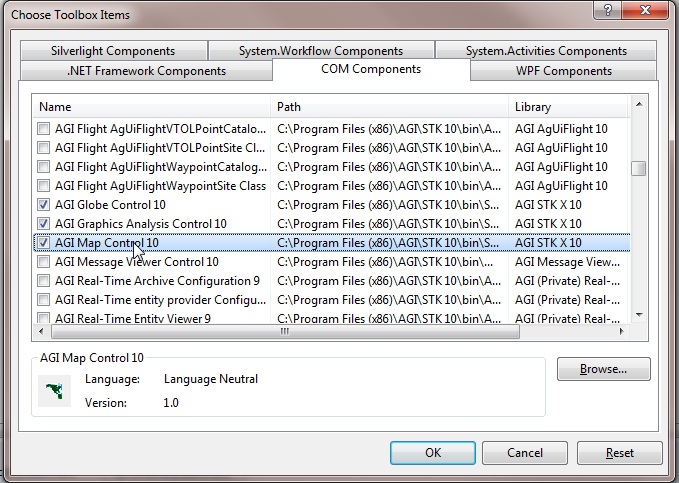679x483 pixels.
Task: Sort list by Path column header
Action: 390,106
